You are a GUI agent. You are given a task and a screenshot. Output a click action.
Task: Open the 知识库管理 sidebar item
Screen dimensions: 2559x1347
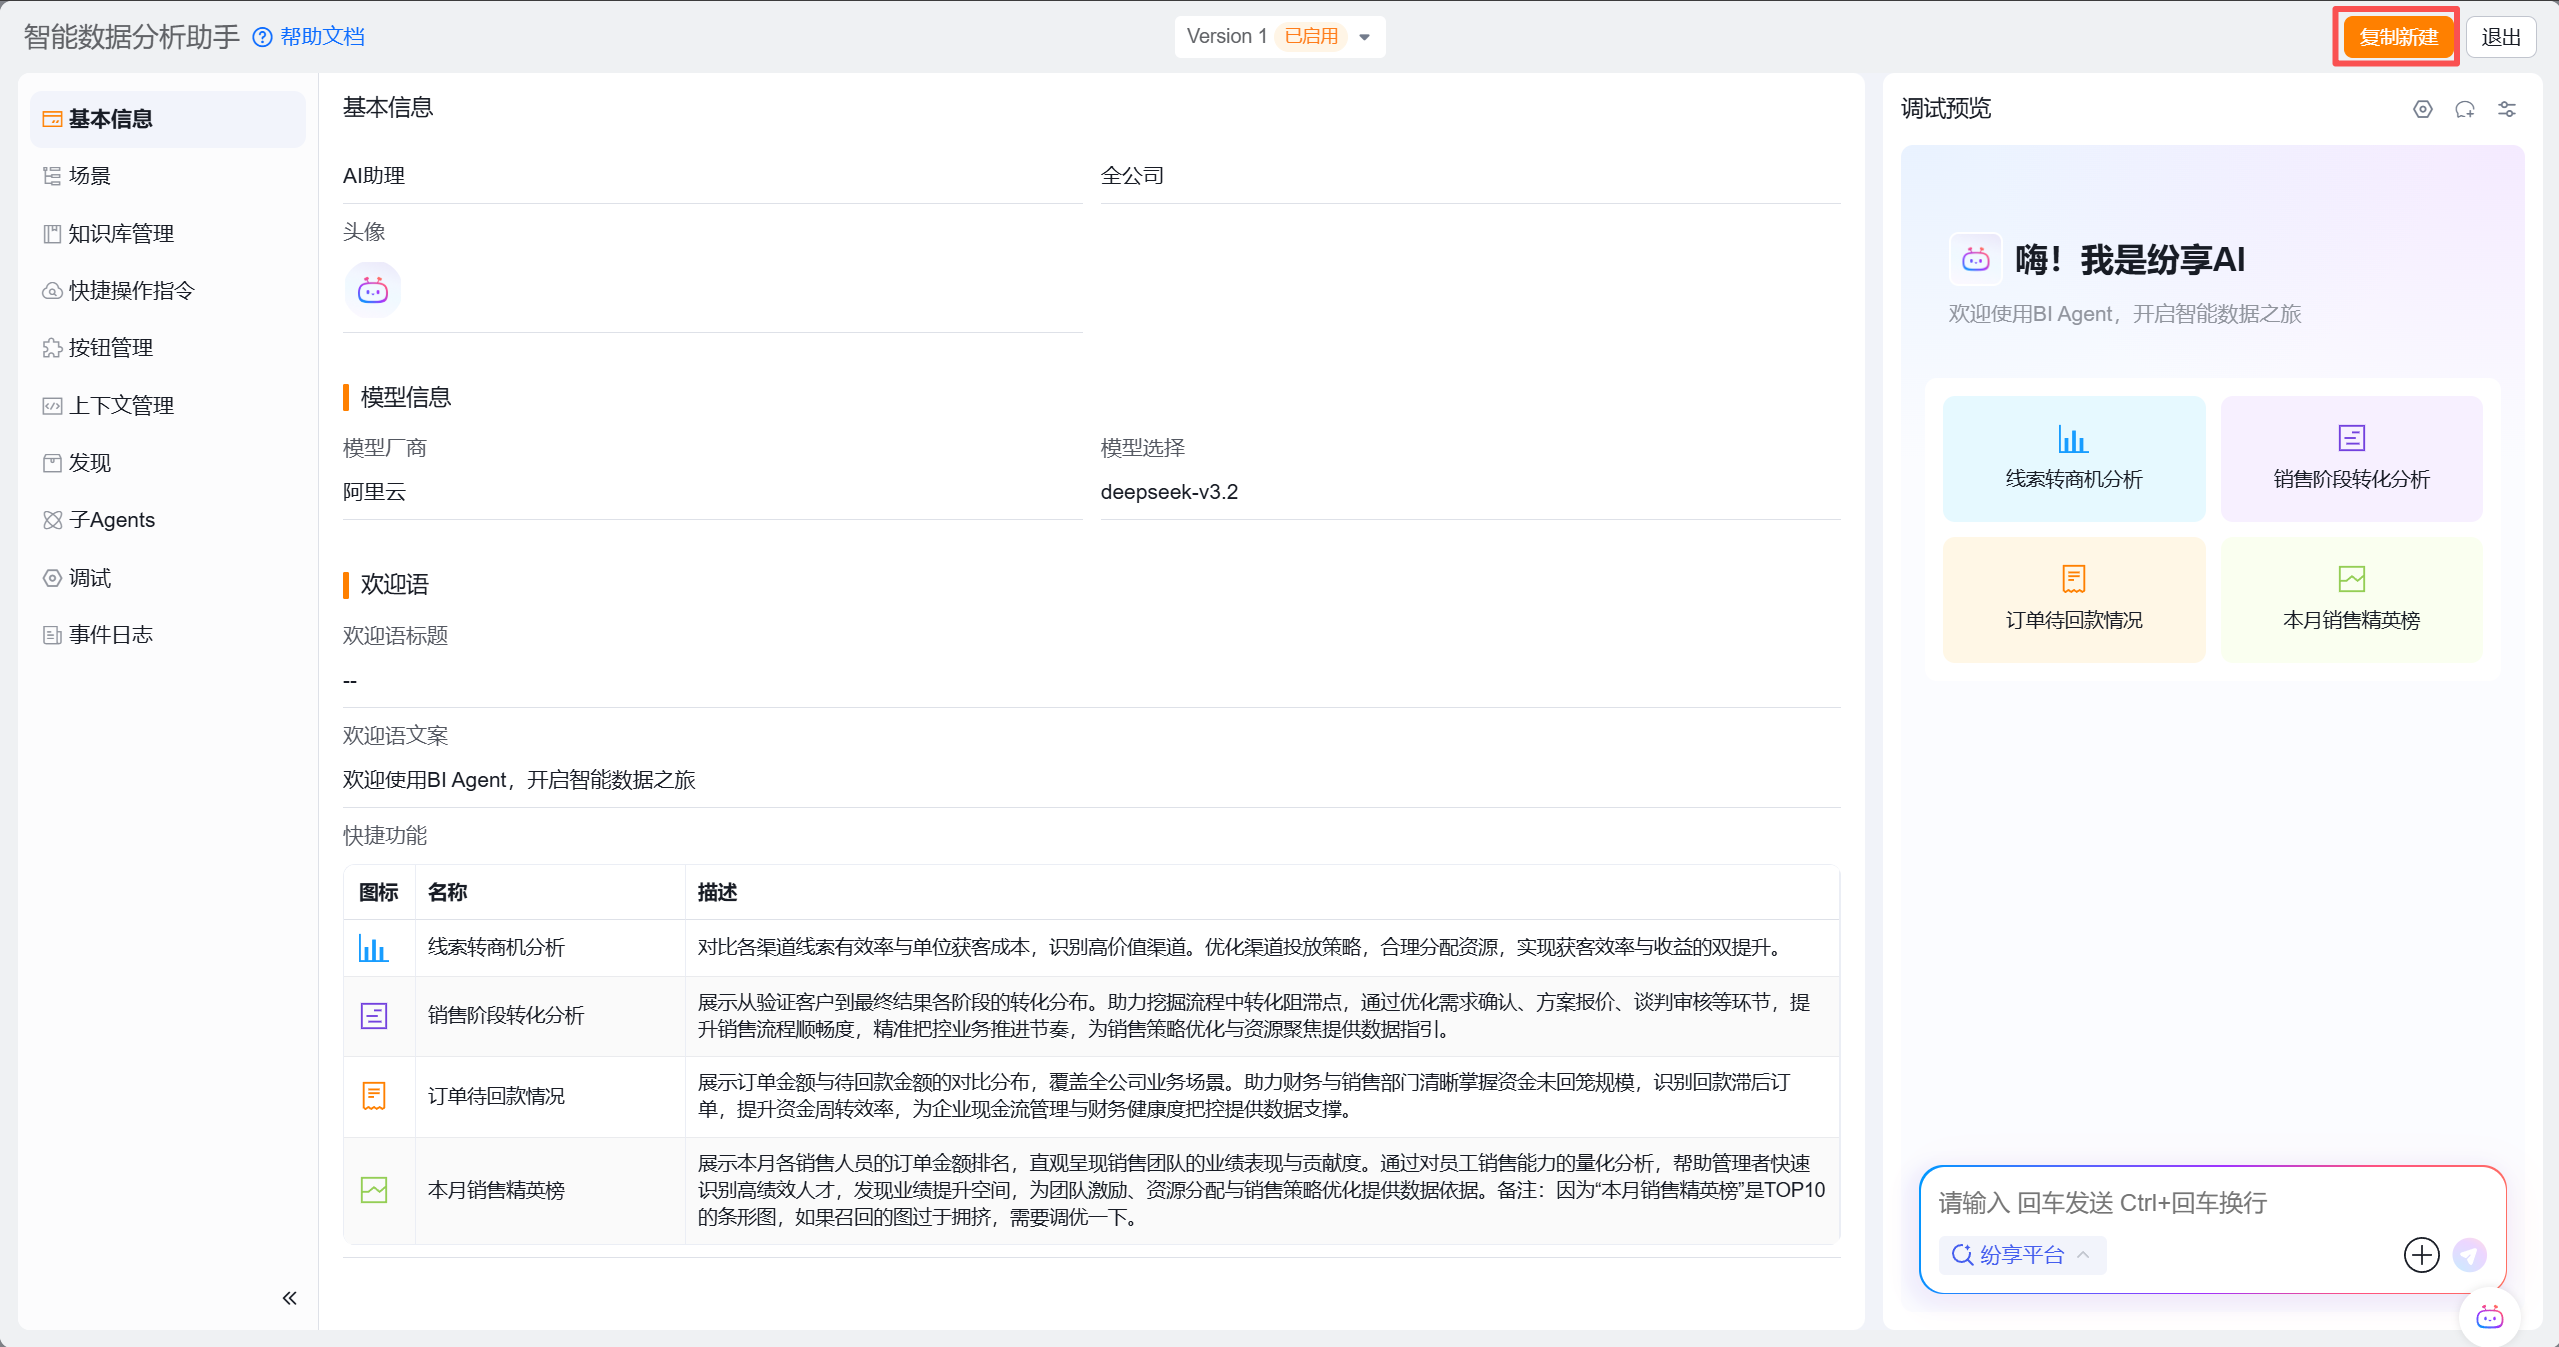point(120,233)
